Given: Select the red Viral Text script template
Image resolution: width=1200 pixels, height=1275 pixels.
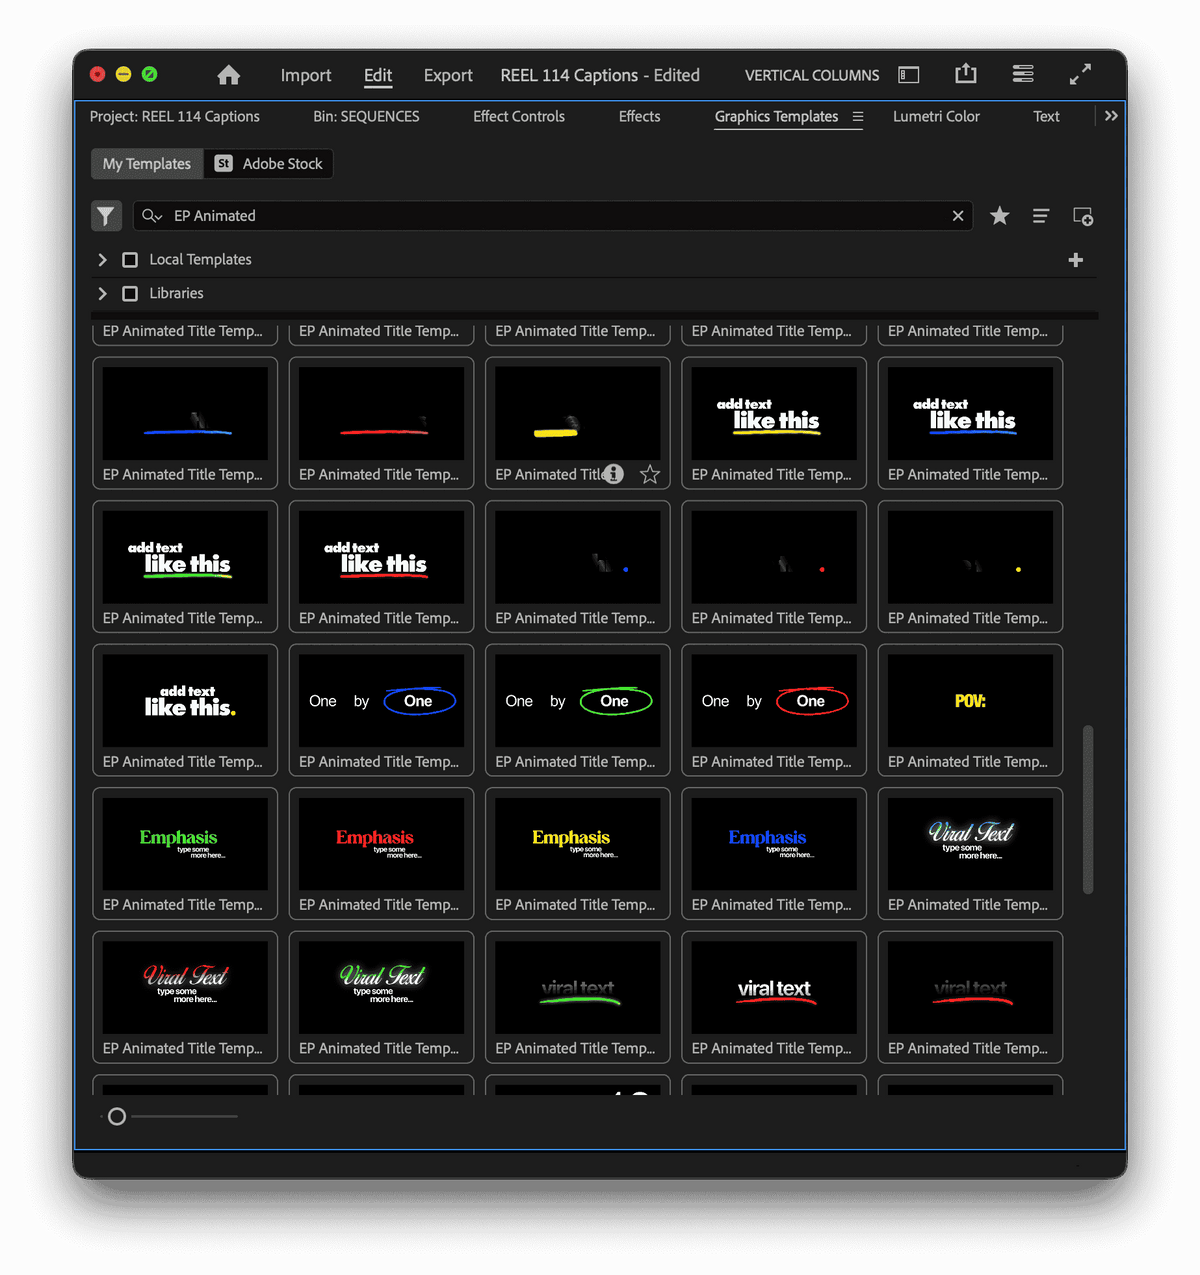Looking at the screenshot, I should 185,997.
